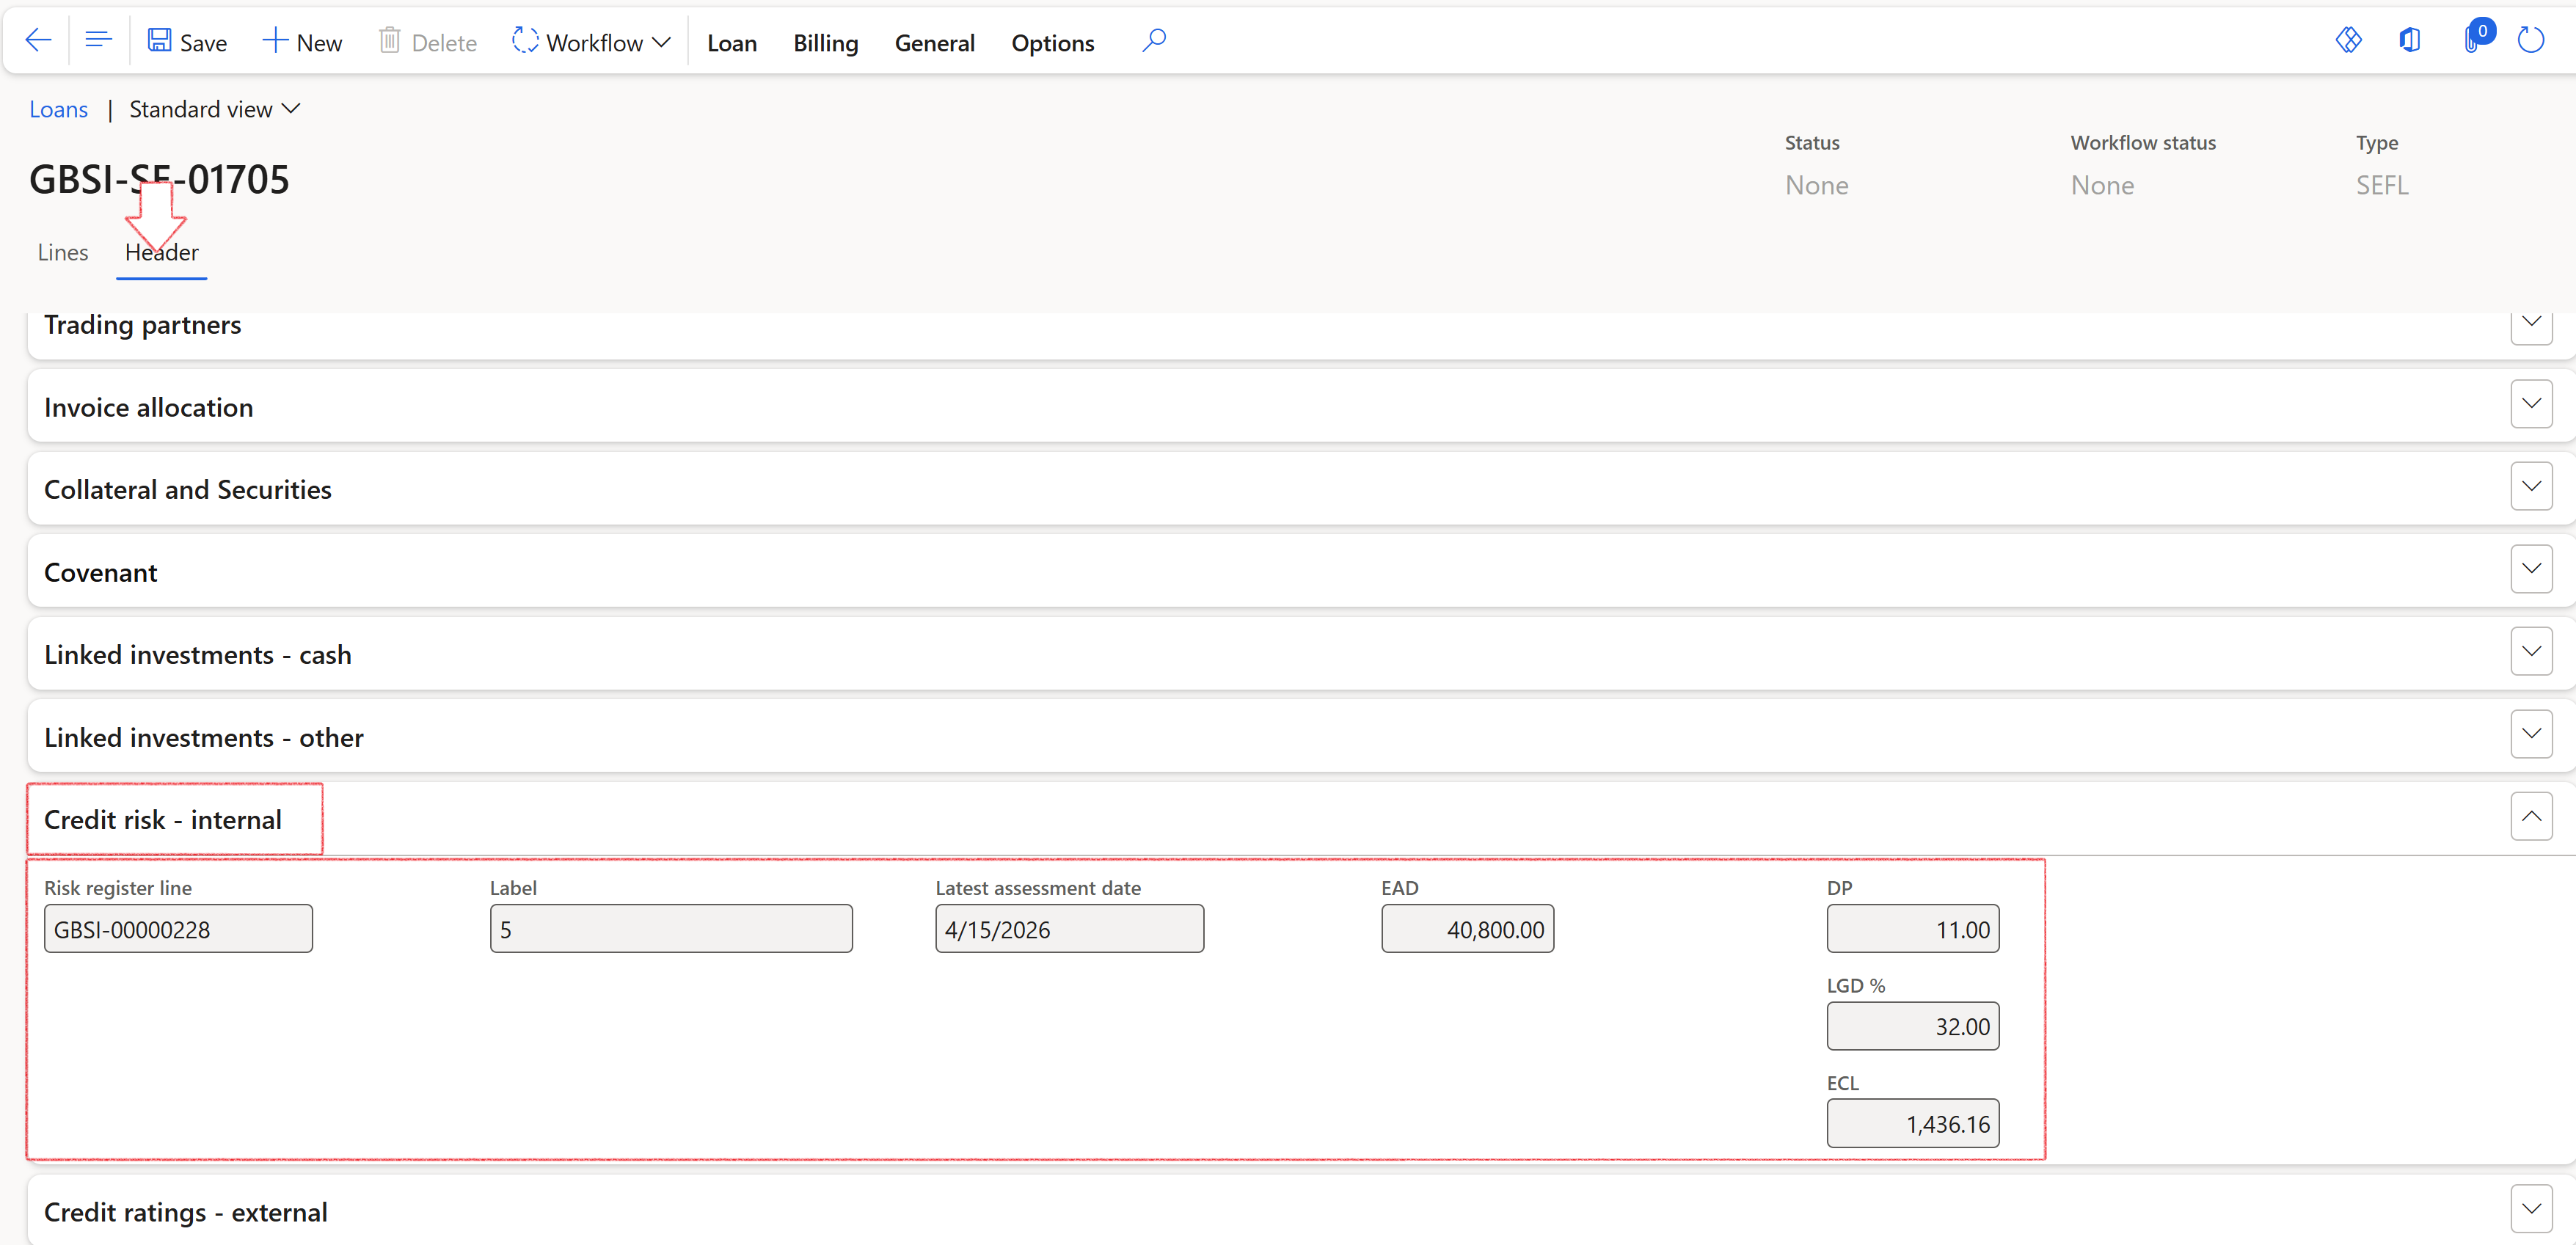The width and height of the screenshot is (2576, 1245).
Task: Click the refresh page icon
Action: tap(2530, 41)
